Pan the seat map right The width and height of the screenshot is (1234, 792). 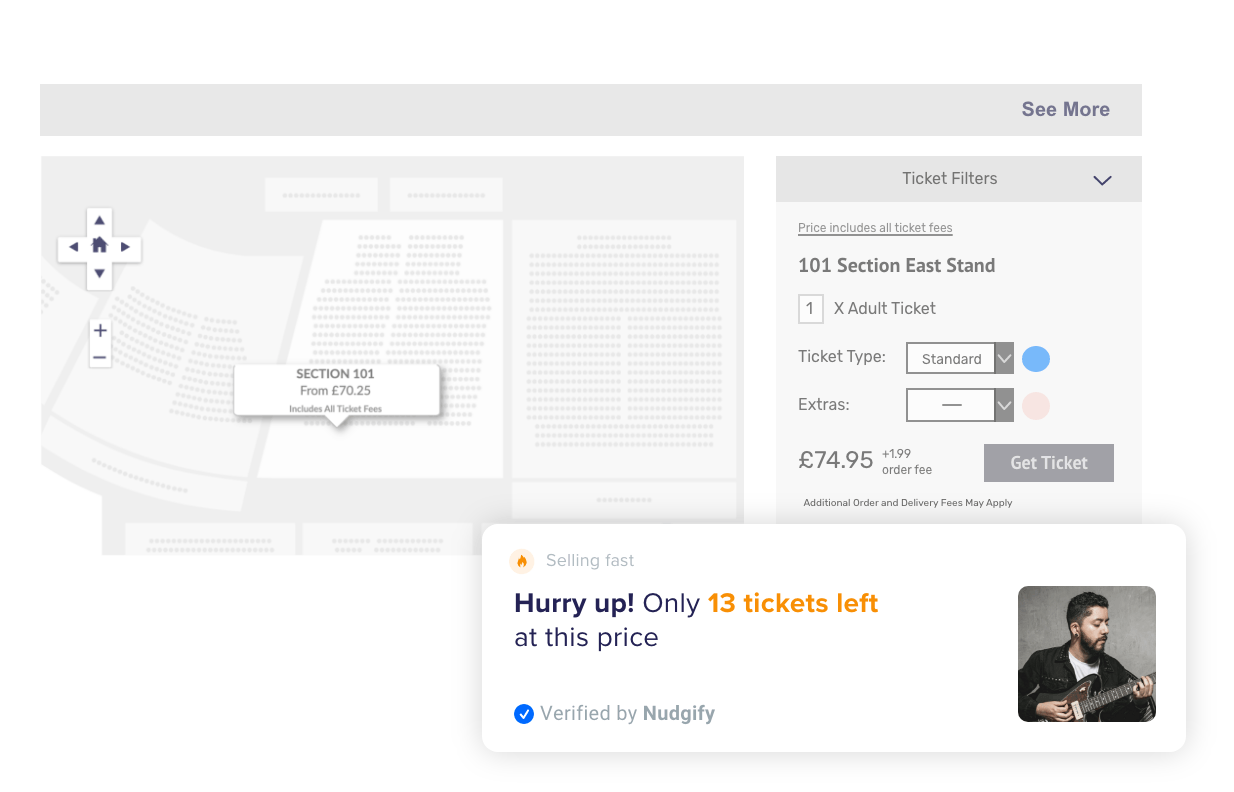(125, 247)
